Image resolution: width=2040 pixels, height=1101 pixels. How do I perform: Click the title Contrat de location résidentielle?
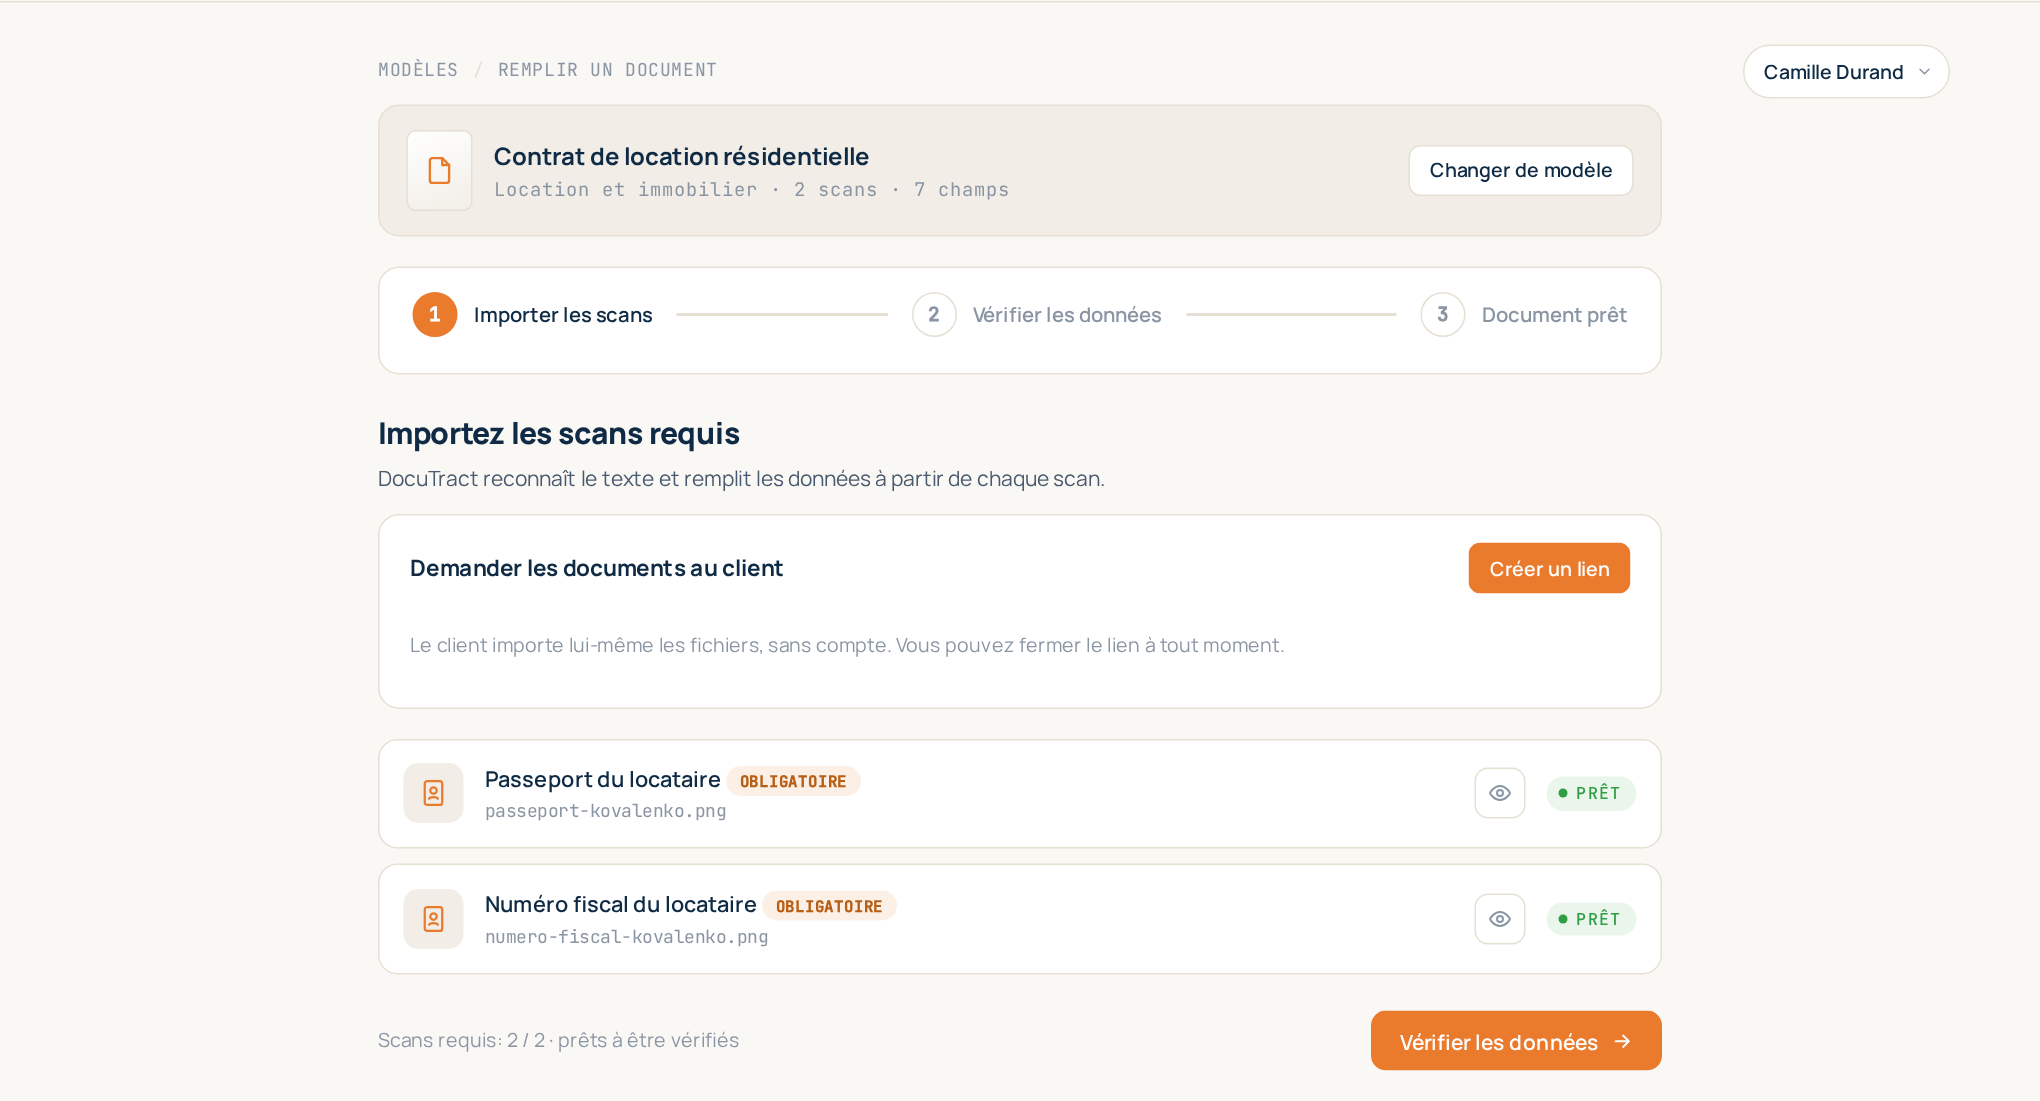click(681, 157)
